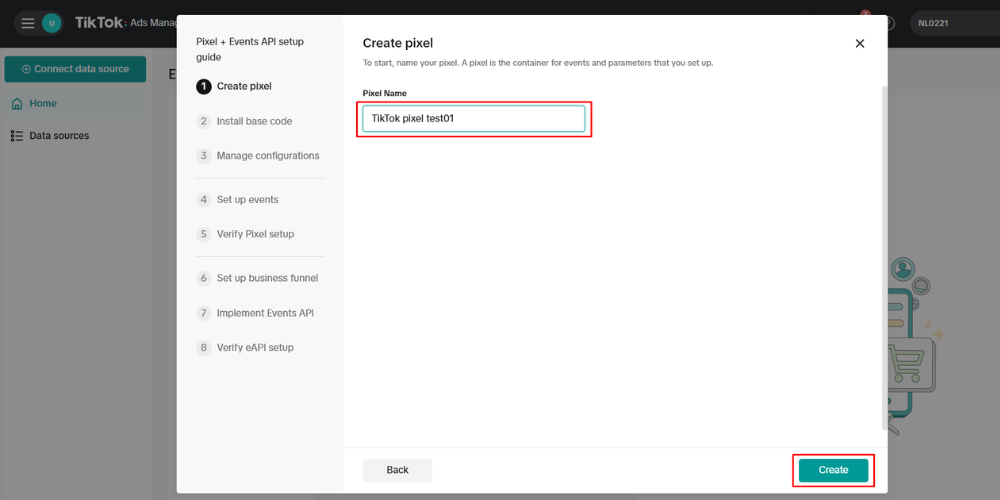Screen dimensions: 1000x500
Task: Select step 7 Implement Events API
Action: coord(255,313)
